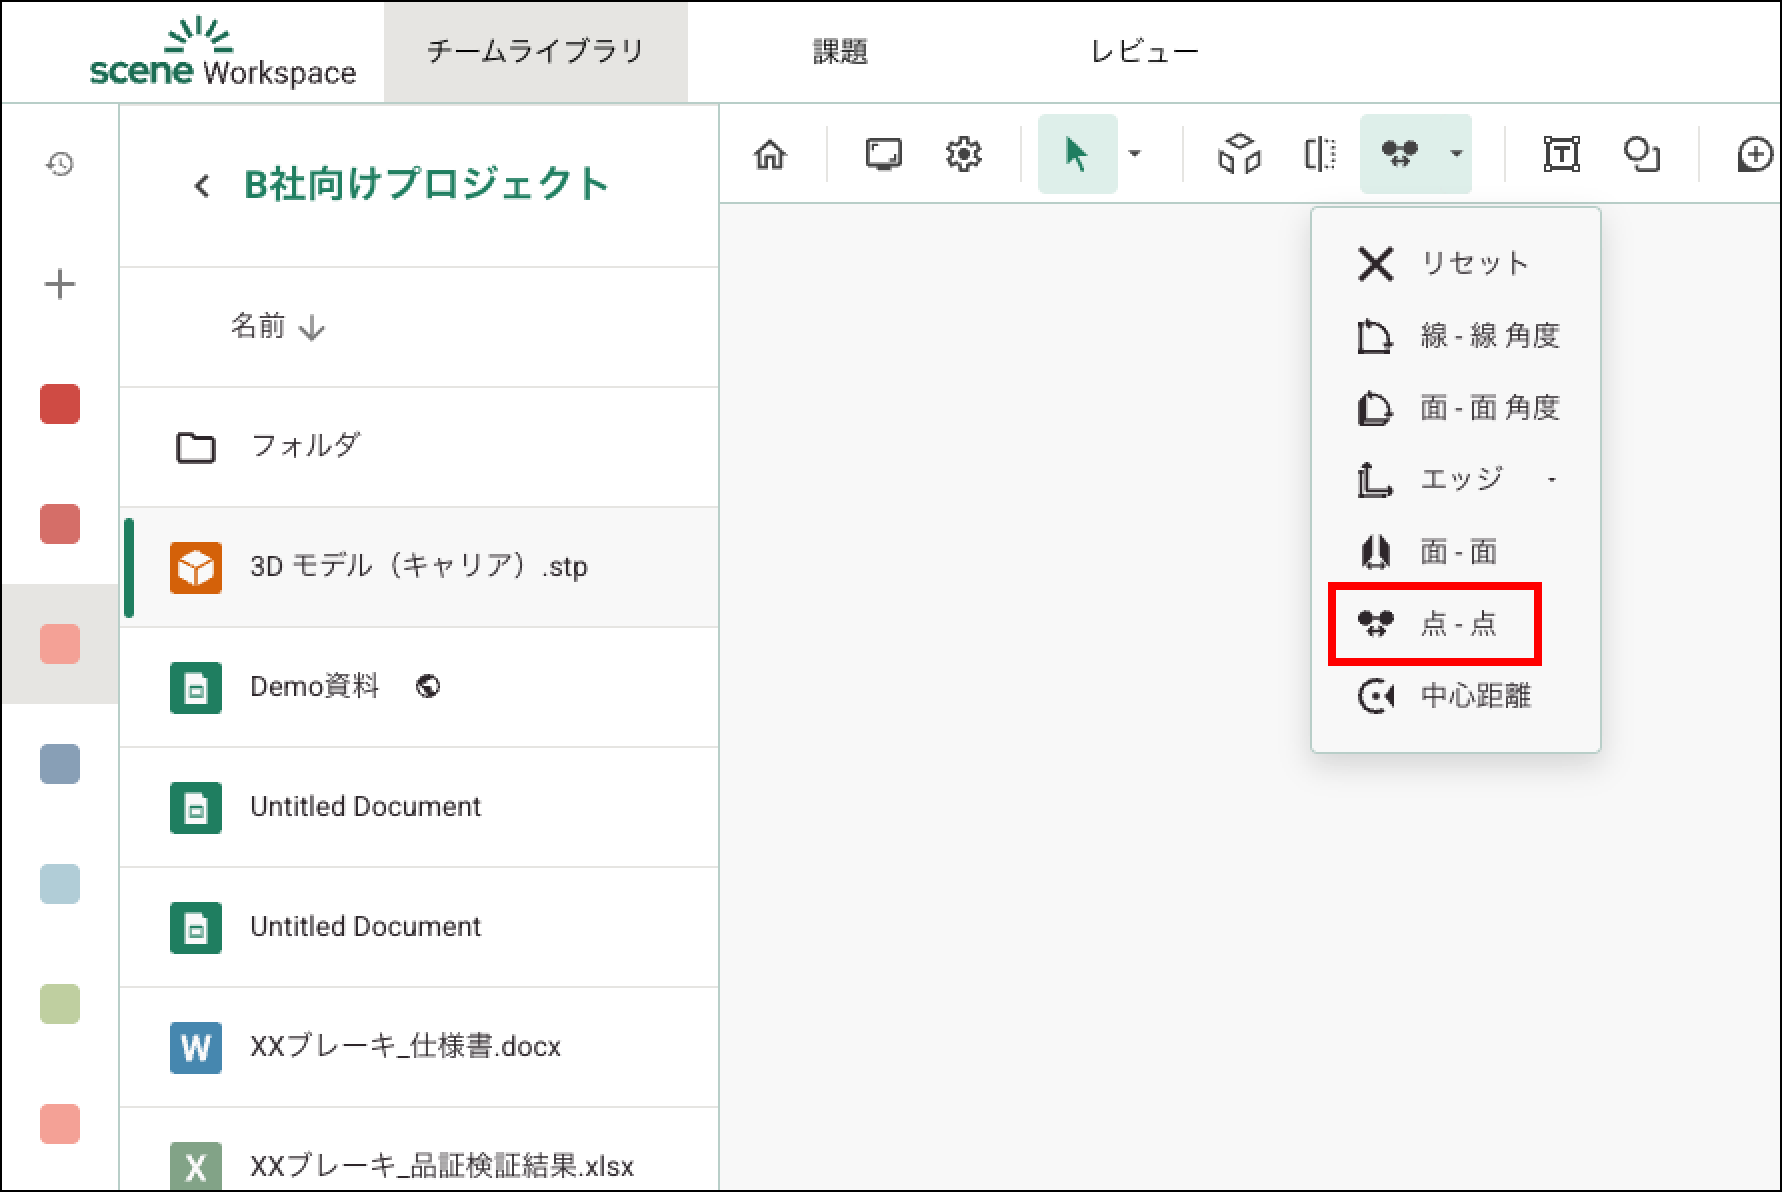Click the home icon in the viewer toolbar

(x=770, y=155)
